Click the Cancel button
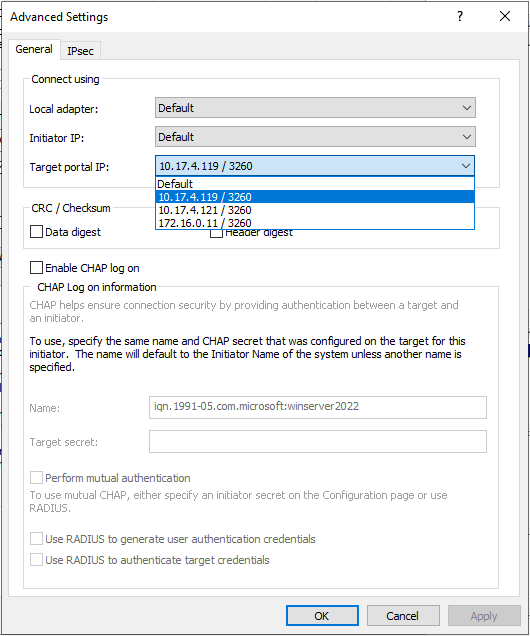The width and height of the screenshot is (530, 636). 403,616
